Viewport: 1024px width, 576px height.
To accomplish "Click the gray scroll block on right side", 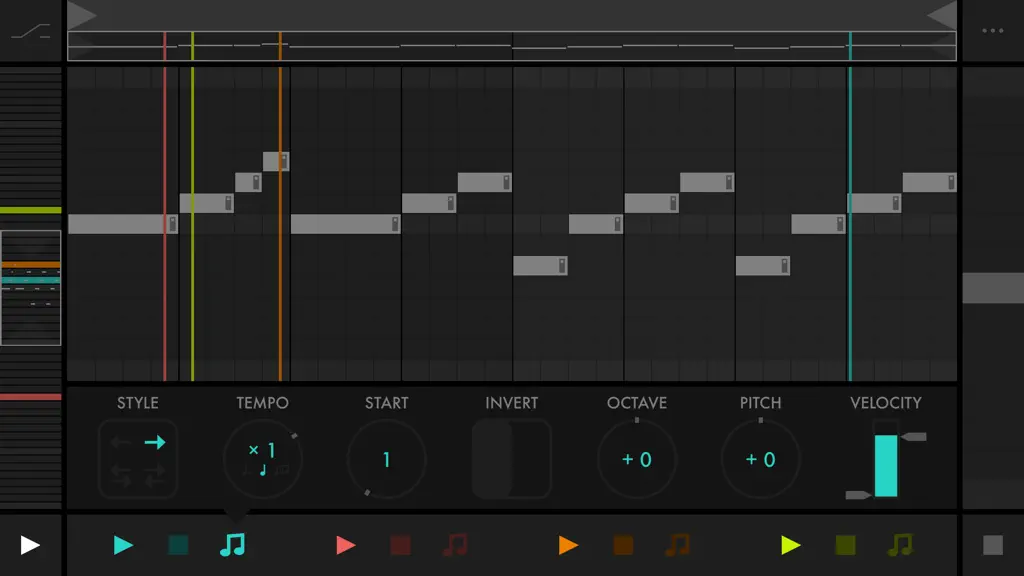I will tap(993, 288).
